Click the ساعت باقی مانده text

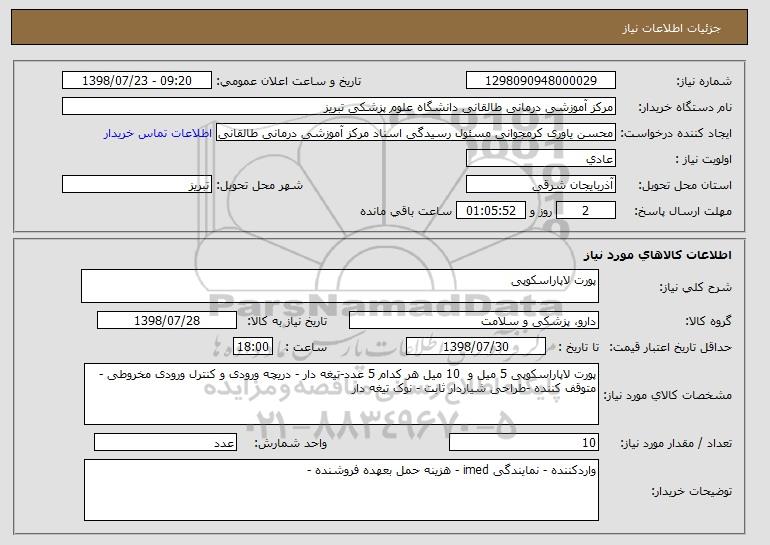(x=406, y=211)
